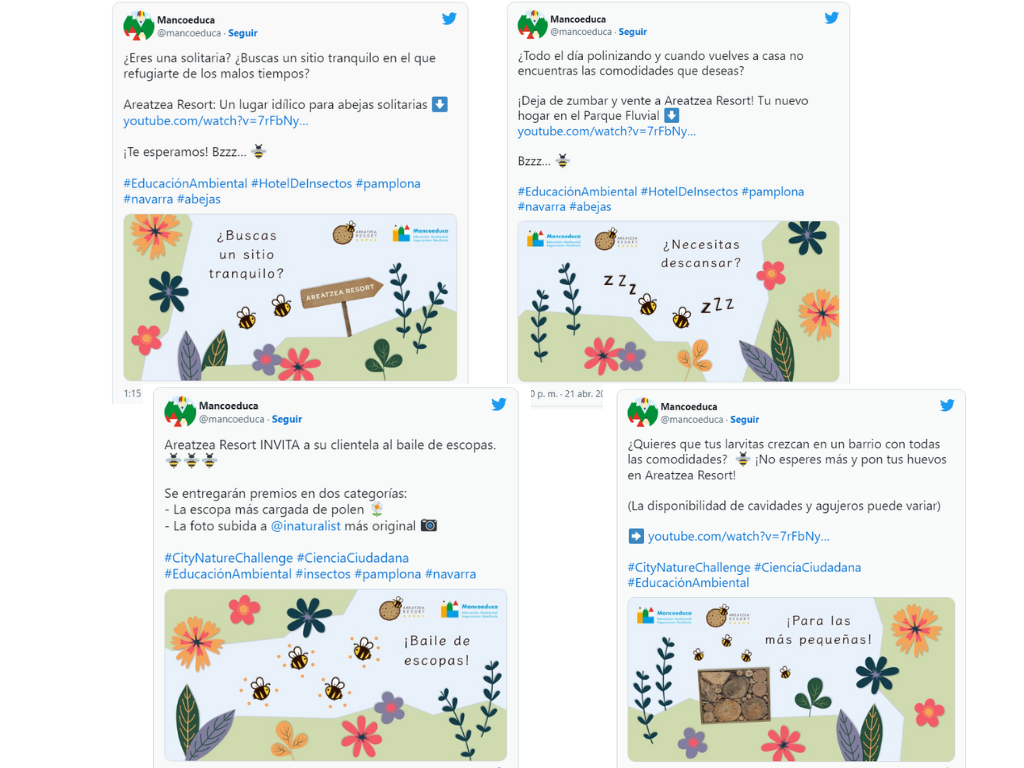Select #CityNatureChallenge hashtag in "baile de escopas" tweet

click(229, 558)
